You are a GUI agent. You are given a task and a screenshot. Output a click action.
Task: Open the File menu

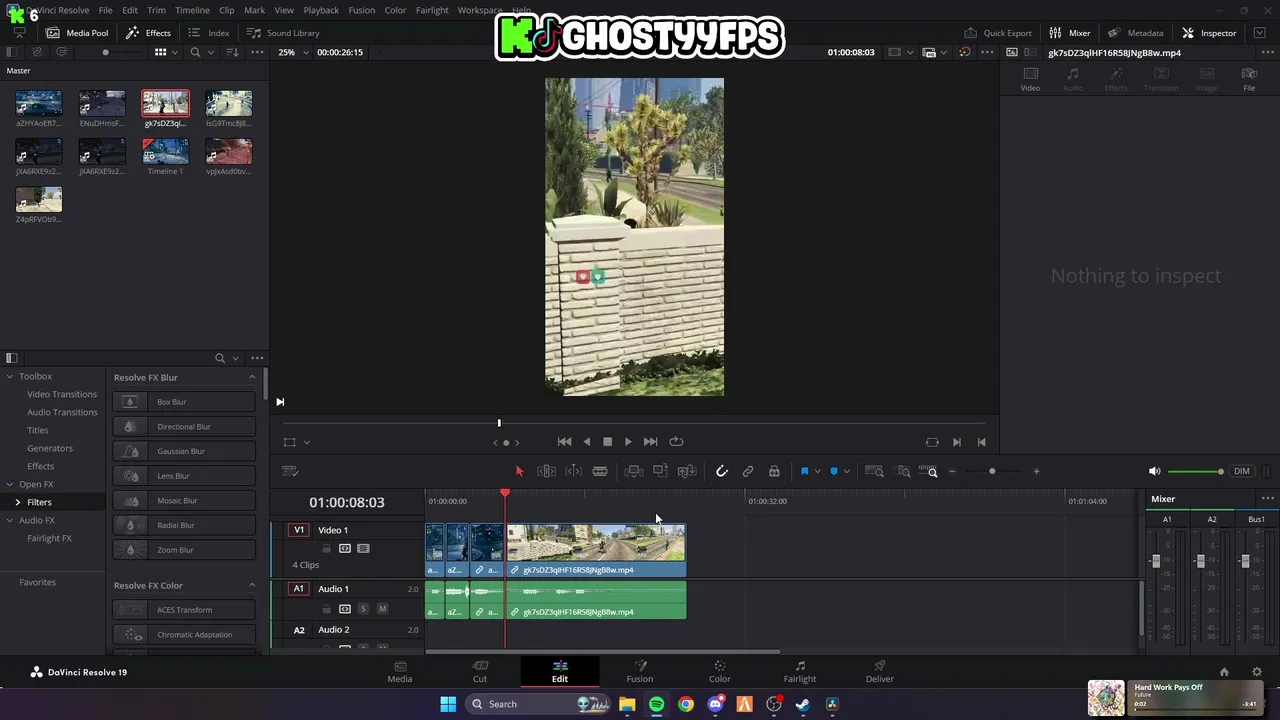tap(105, 10)
